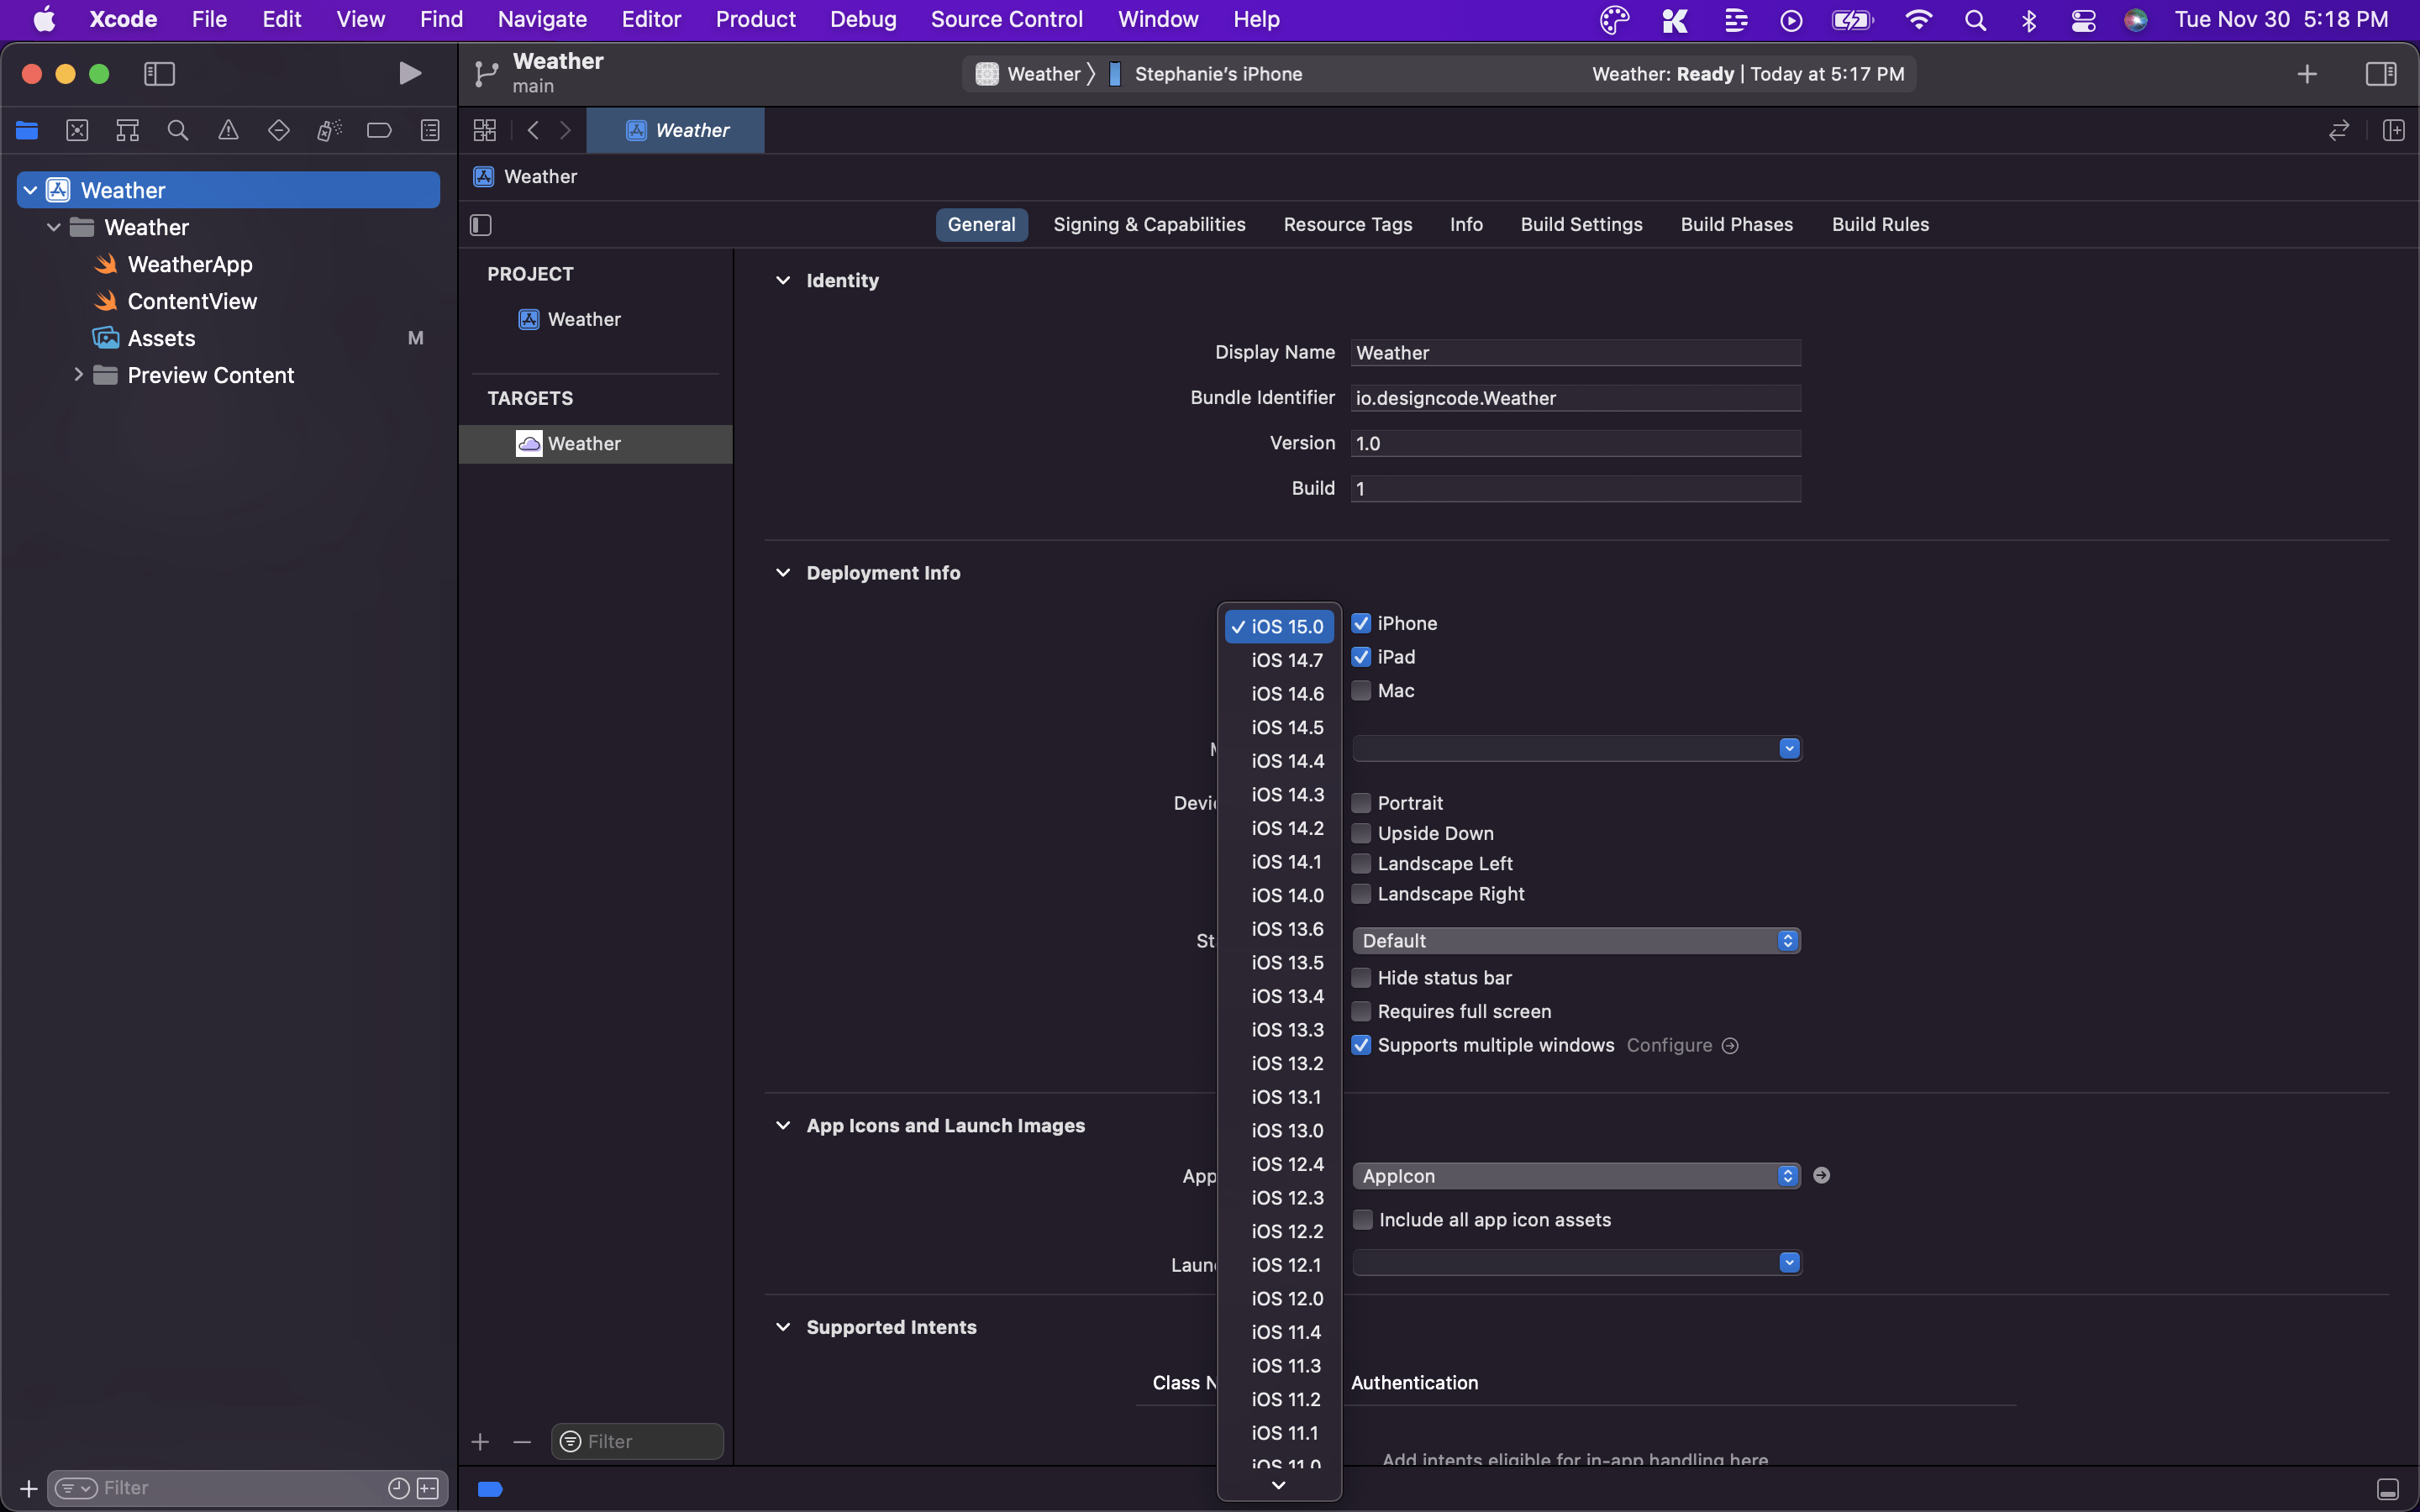2420x1512 pixels.
Task: Click the add target plus icon
Action: [x=480, y=1441]
